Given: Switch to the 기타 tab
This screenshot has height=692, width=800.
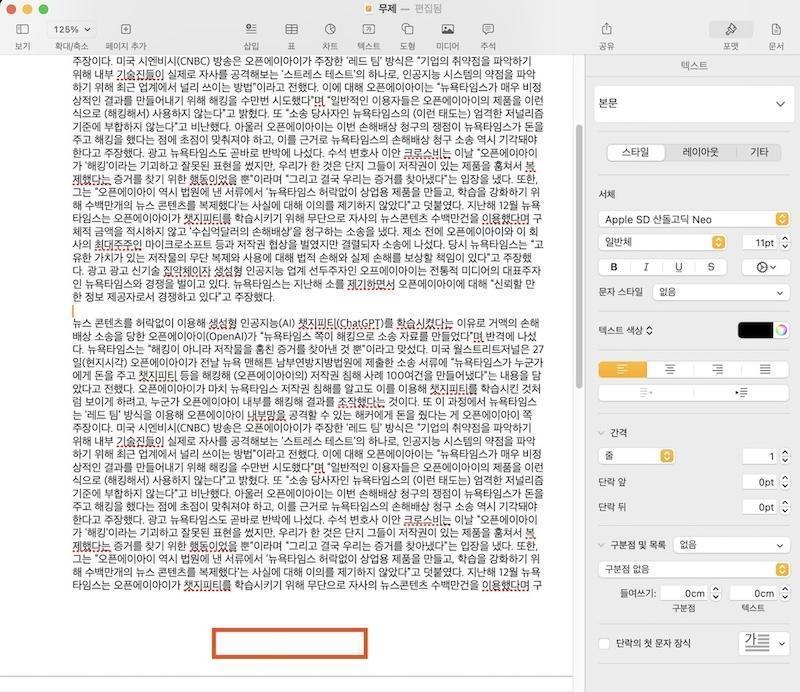Looking at the screenshot, I should [x=759, y=152].
